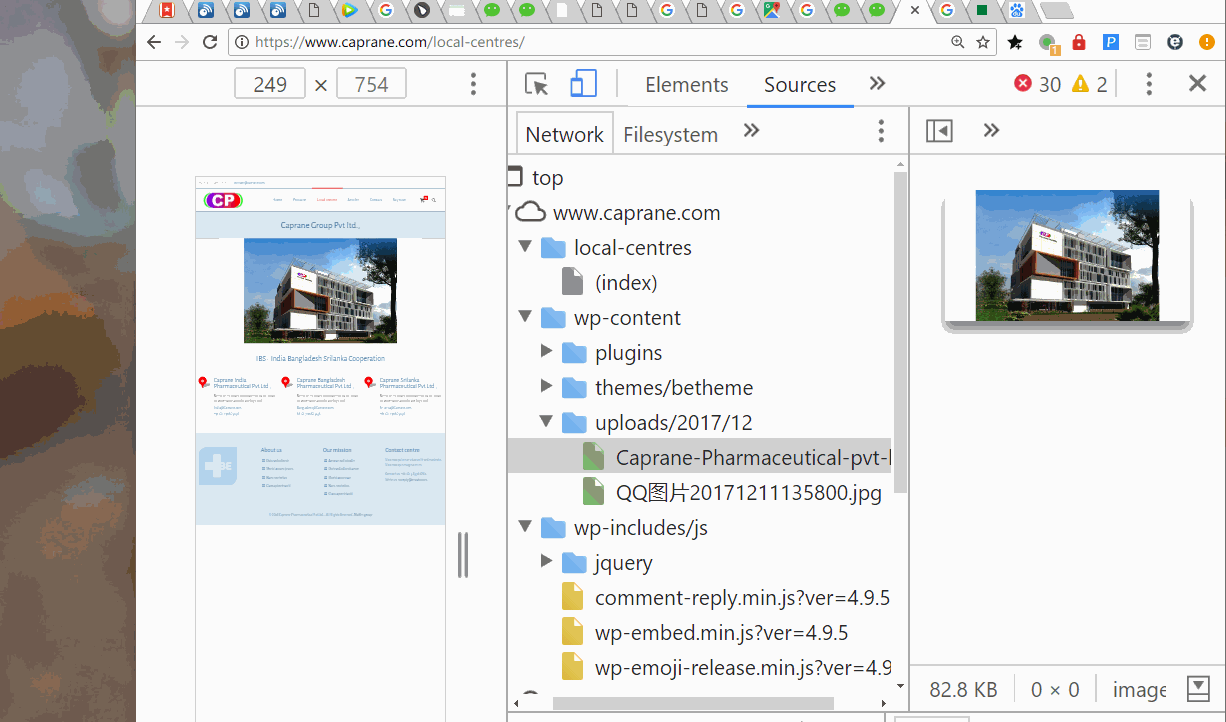1226x722 pixels.
Task: Click the inspect element picker icon
Action: click(x=537, y=85)
